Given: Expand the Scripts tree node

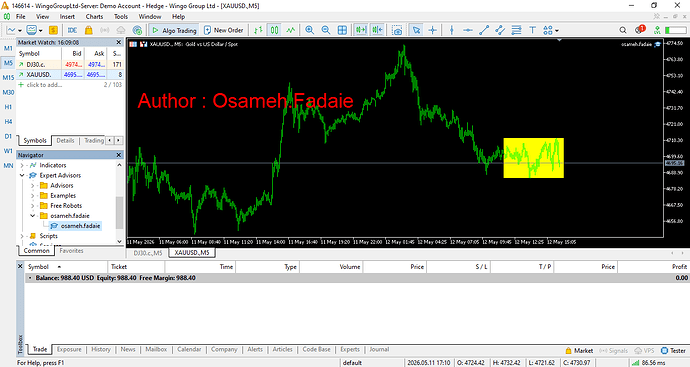Looking at the screenshot, I should (22, 236).
